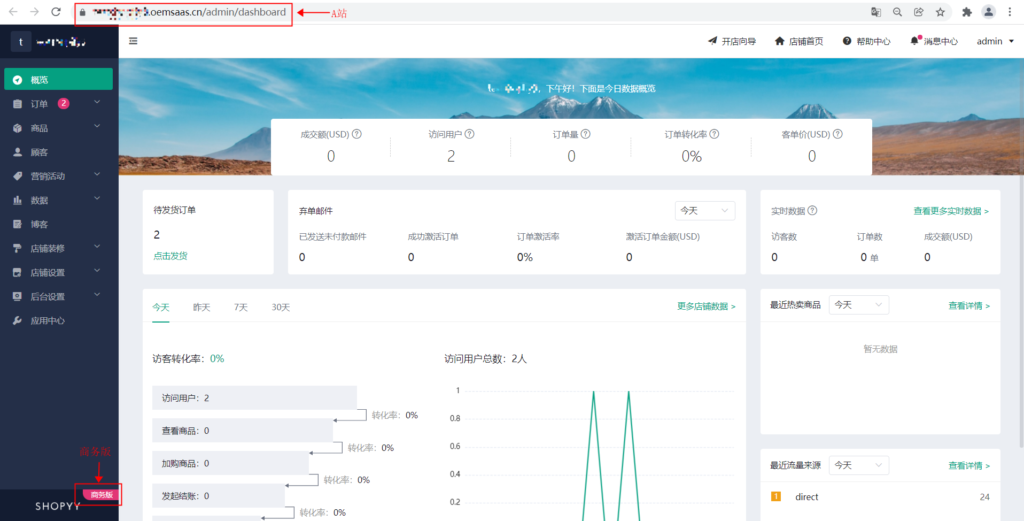Switch to the 昨天 tab
This screenshot has width=1024, height=521.
click(x=201, y=307)
